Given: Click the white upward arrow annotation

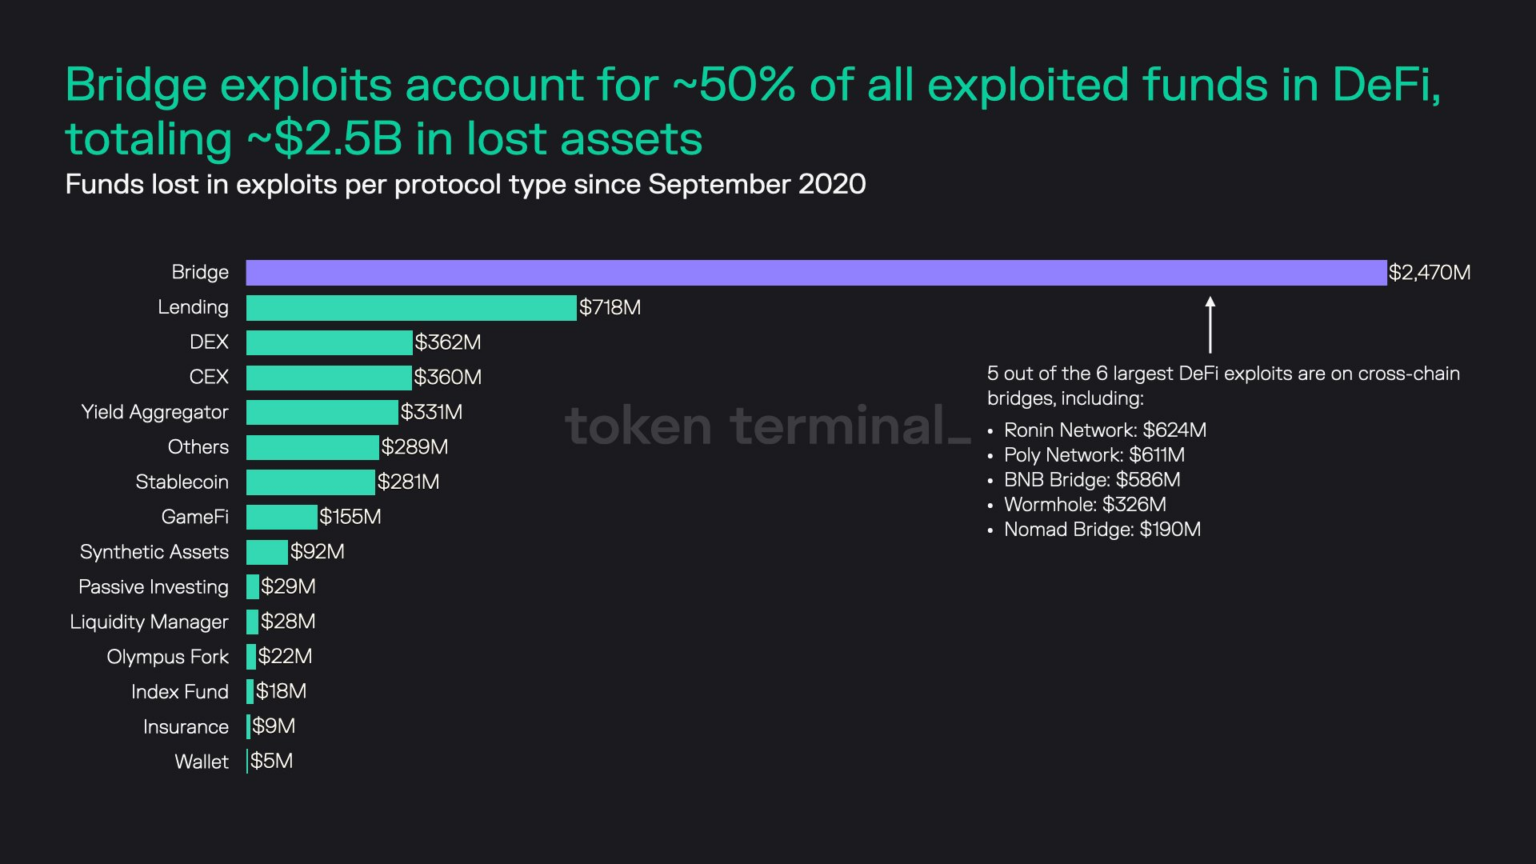Looking at the screenshot, I should (x=1210, y=324).
